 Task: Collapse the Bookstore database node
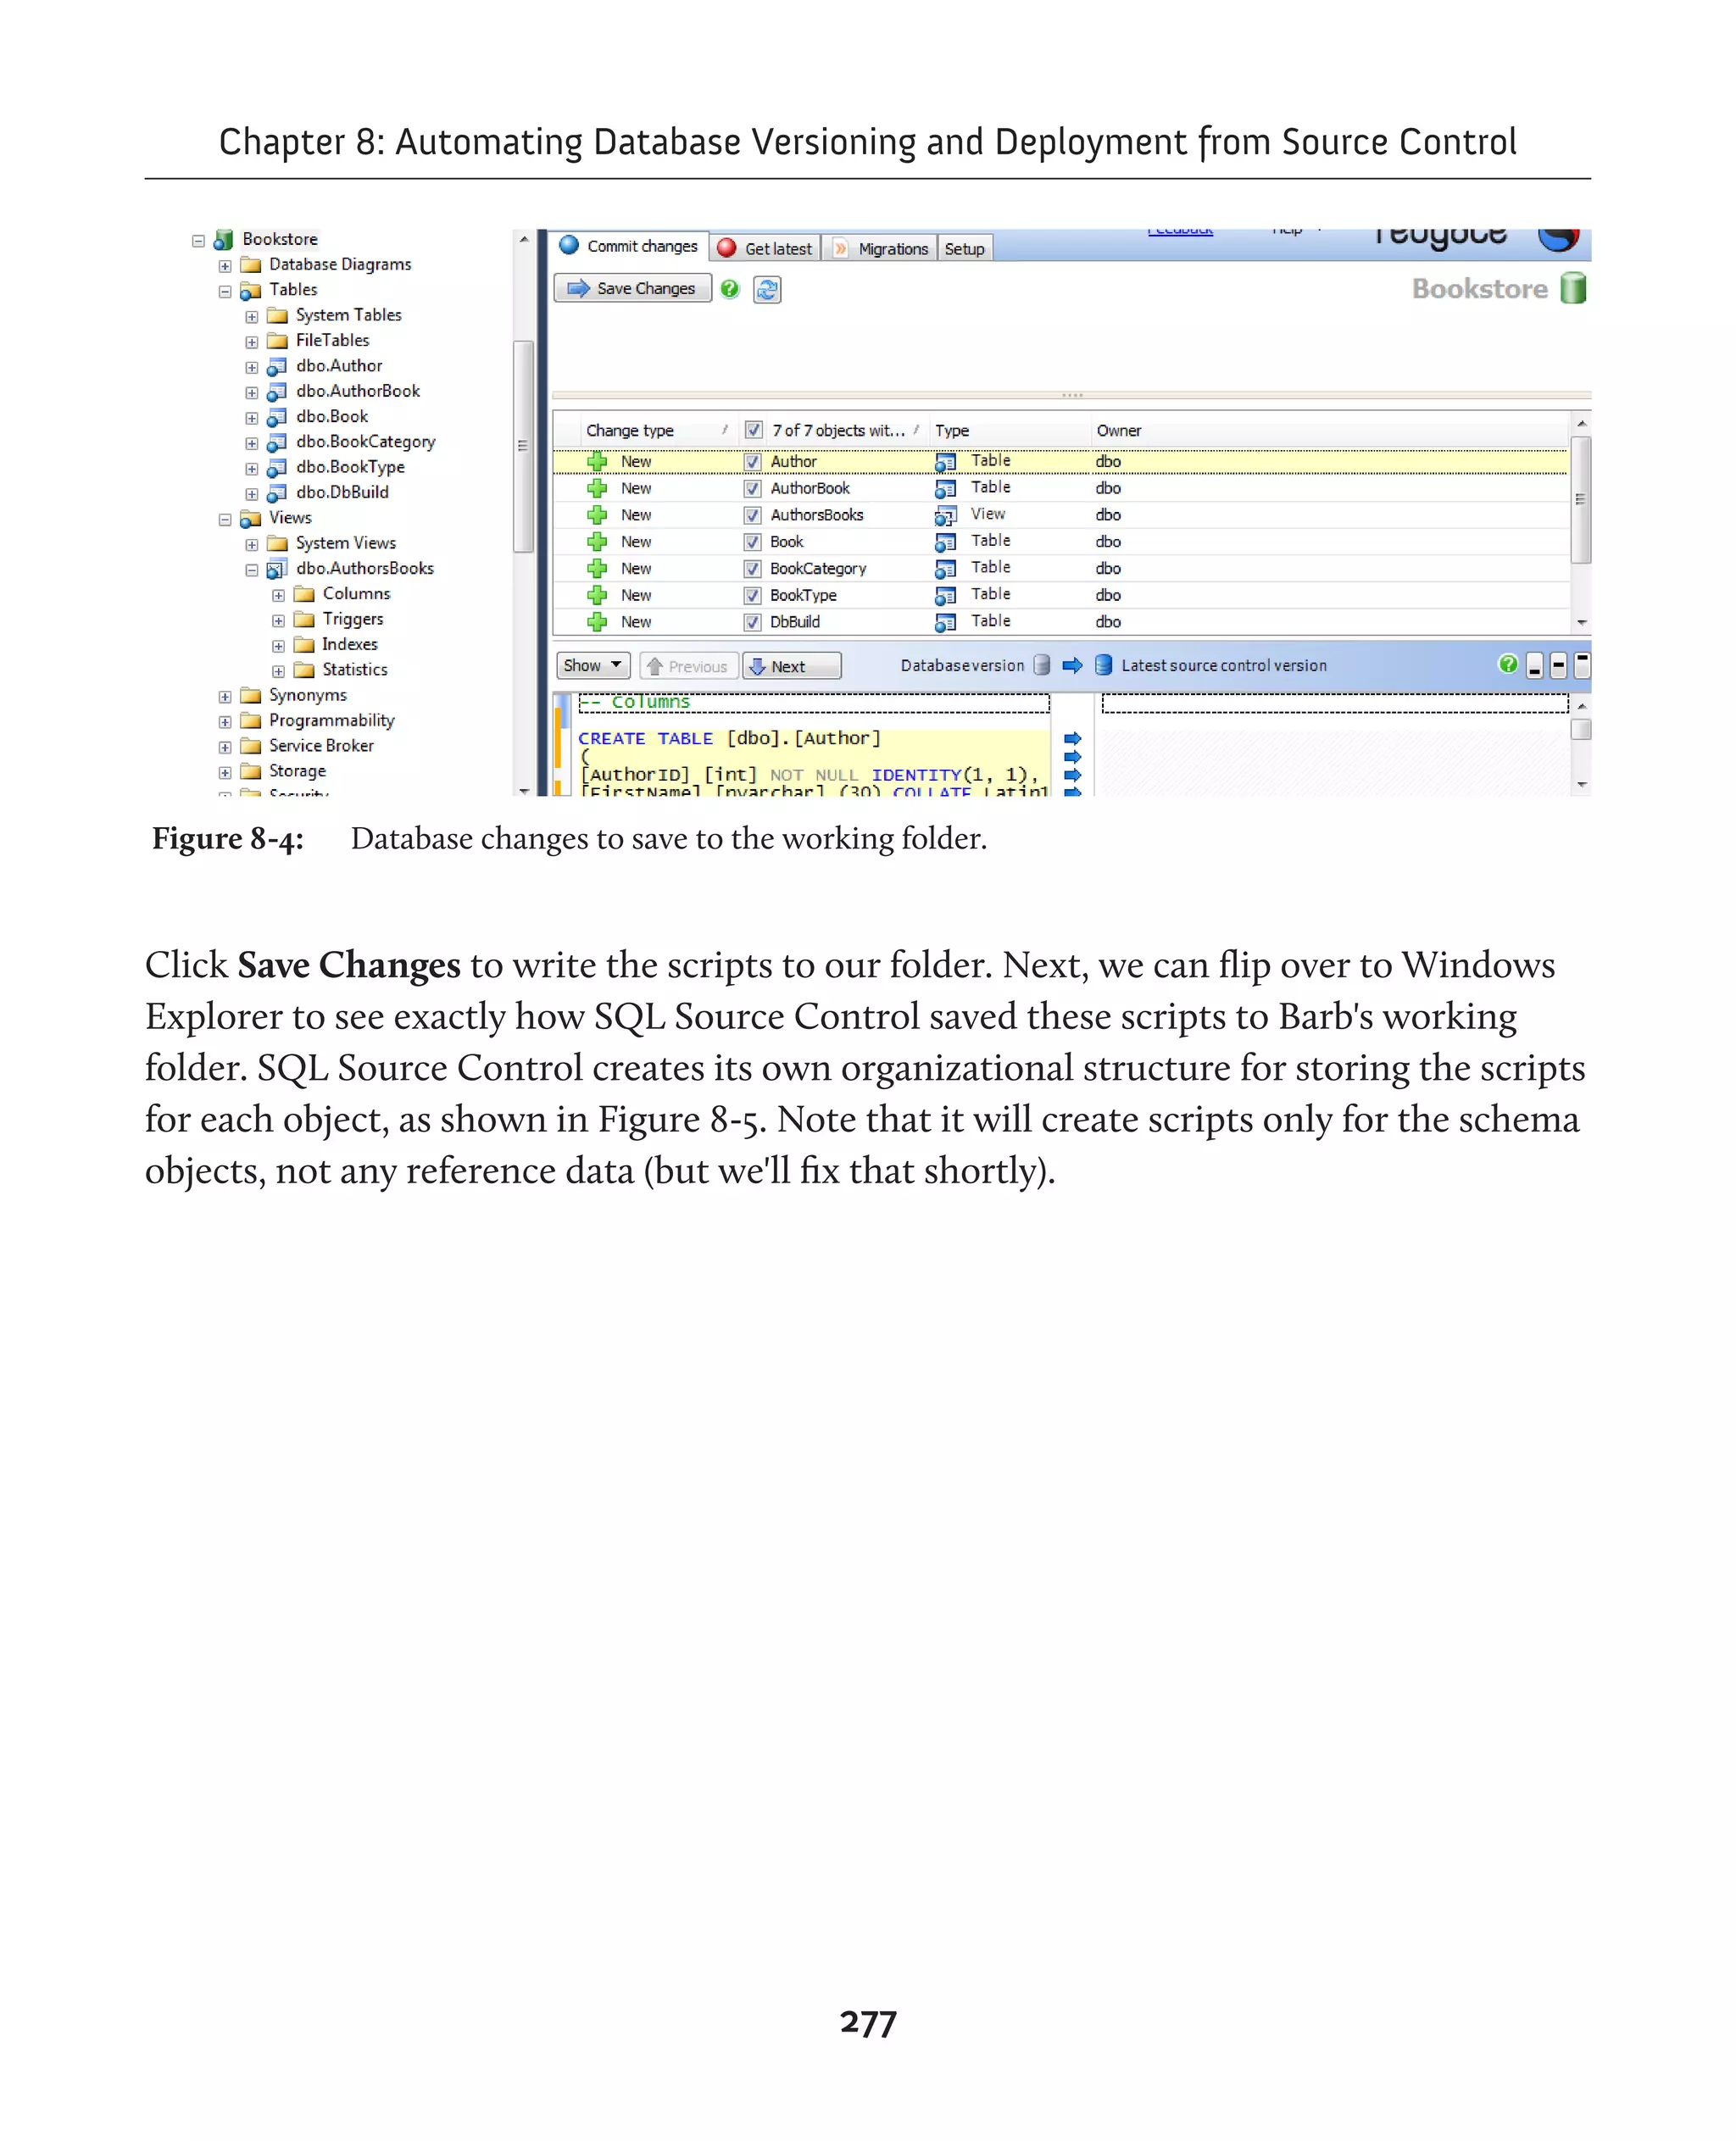click(198, 241)
